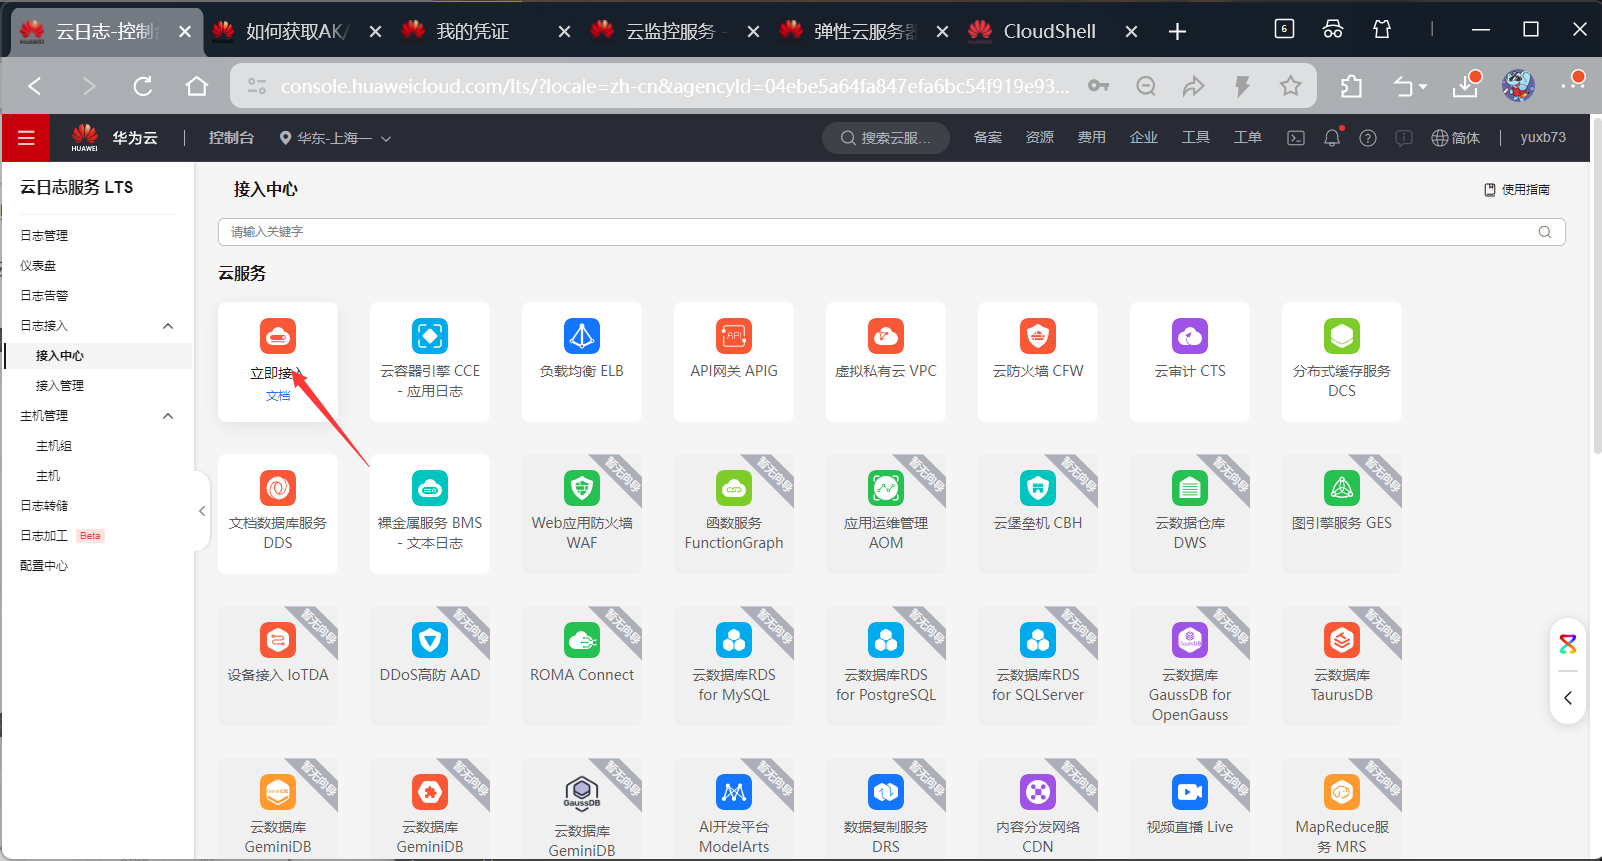Select the ROMA Connect icon
Viewport: 1602px width, 861px height.
tap(582, 640)
